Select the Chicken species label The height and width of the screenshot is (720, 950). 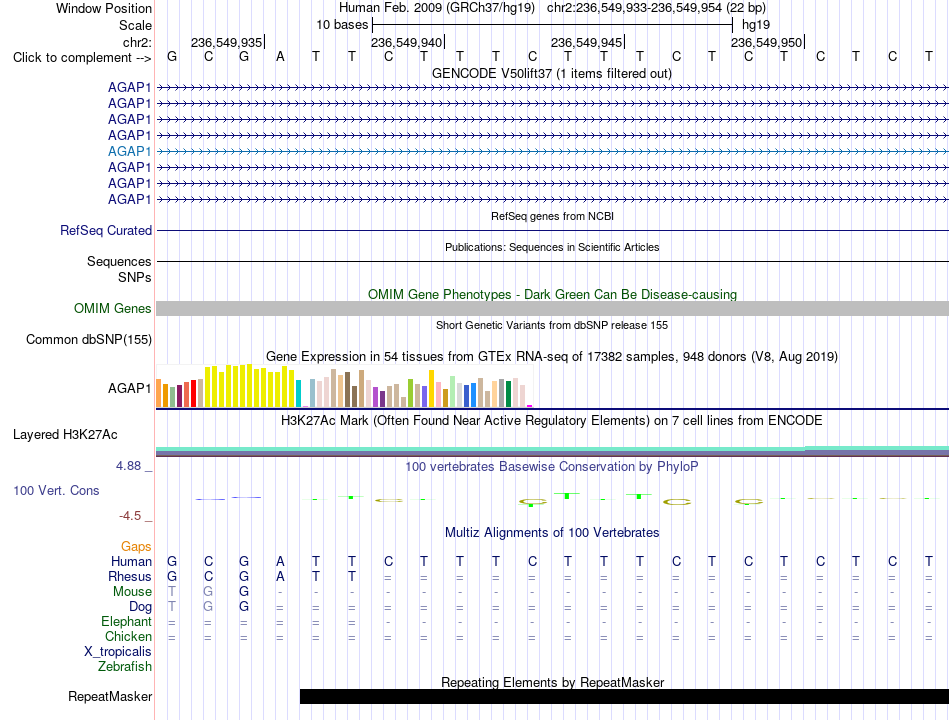point(128,636)
